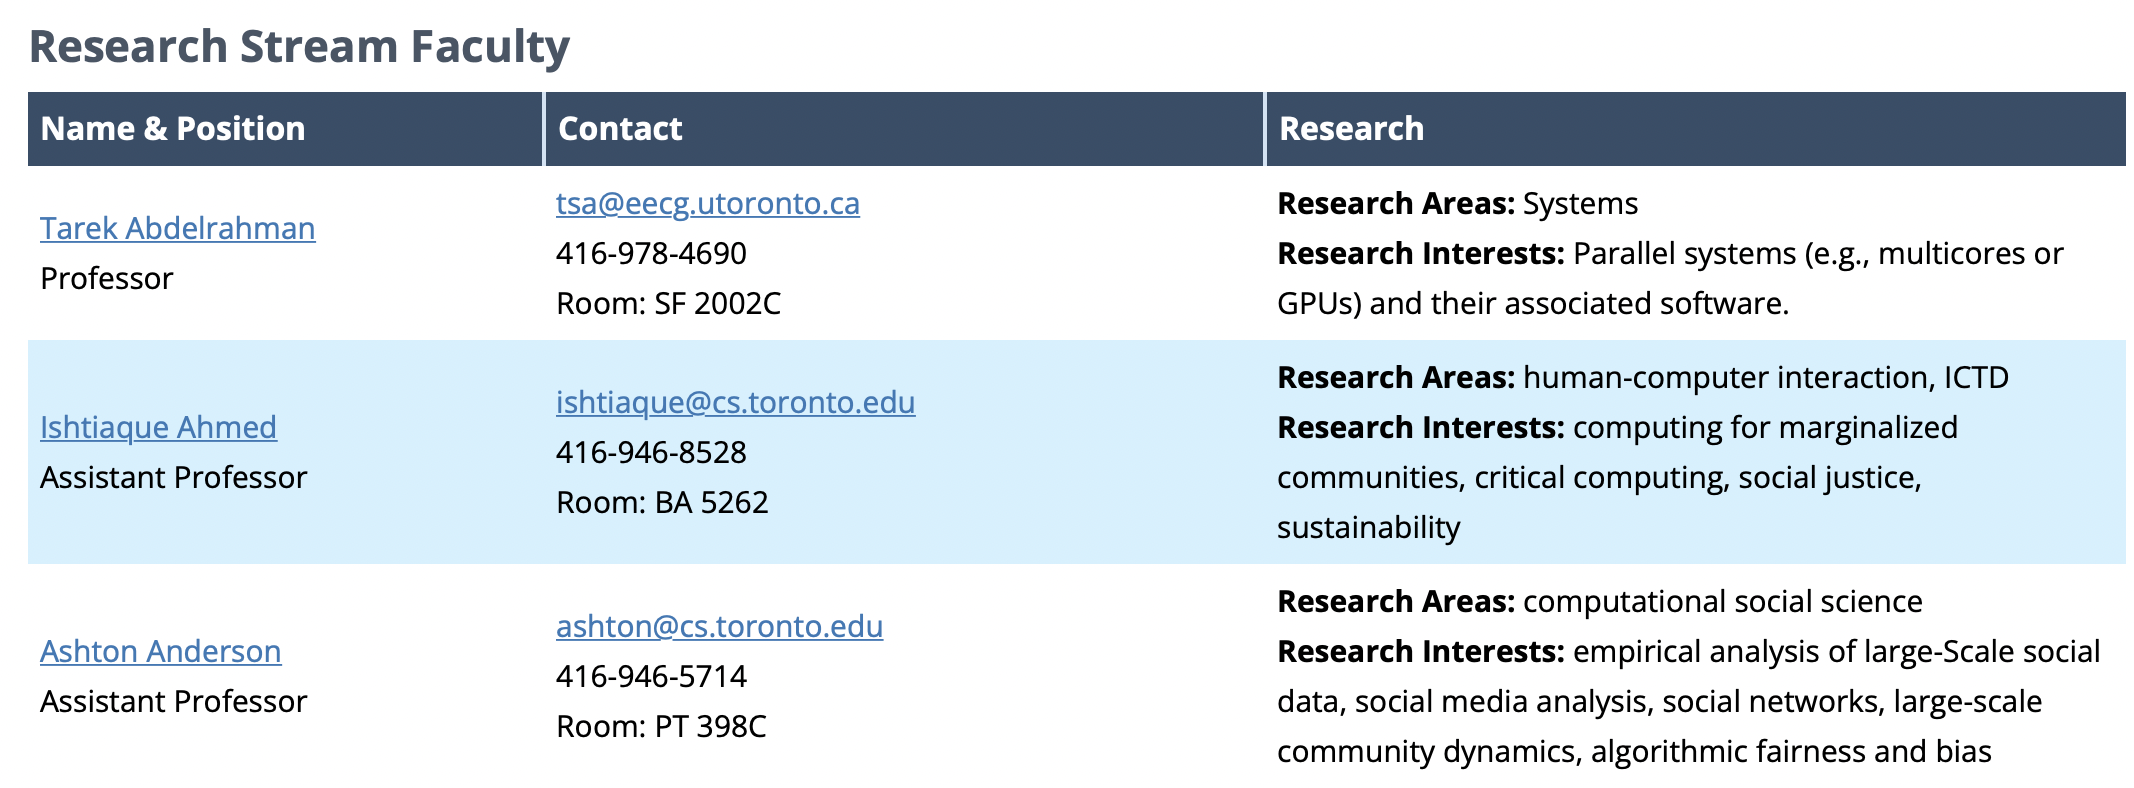2134x788 pixels.
Task: Click the Research Stream Faculty heading
Action: coord(299,47)
